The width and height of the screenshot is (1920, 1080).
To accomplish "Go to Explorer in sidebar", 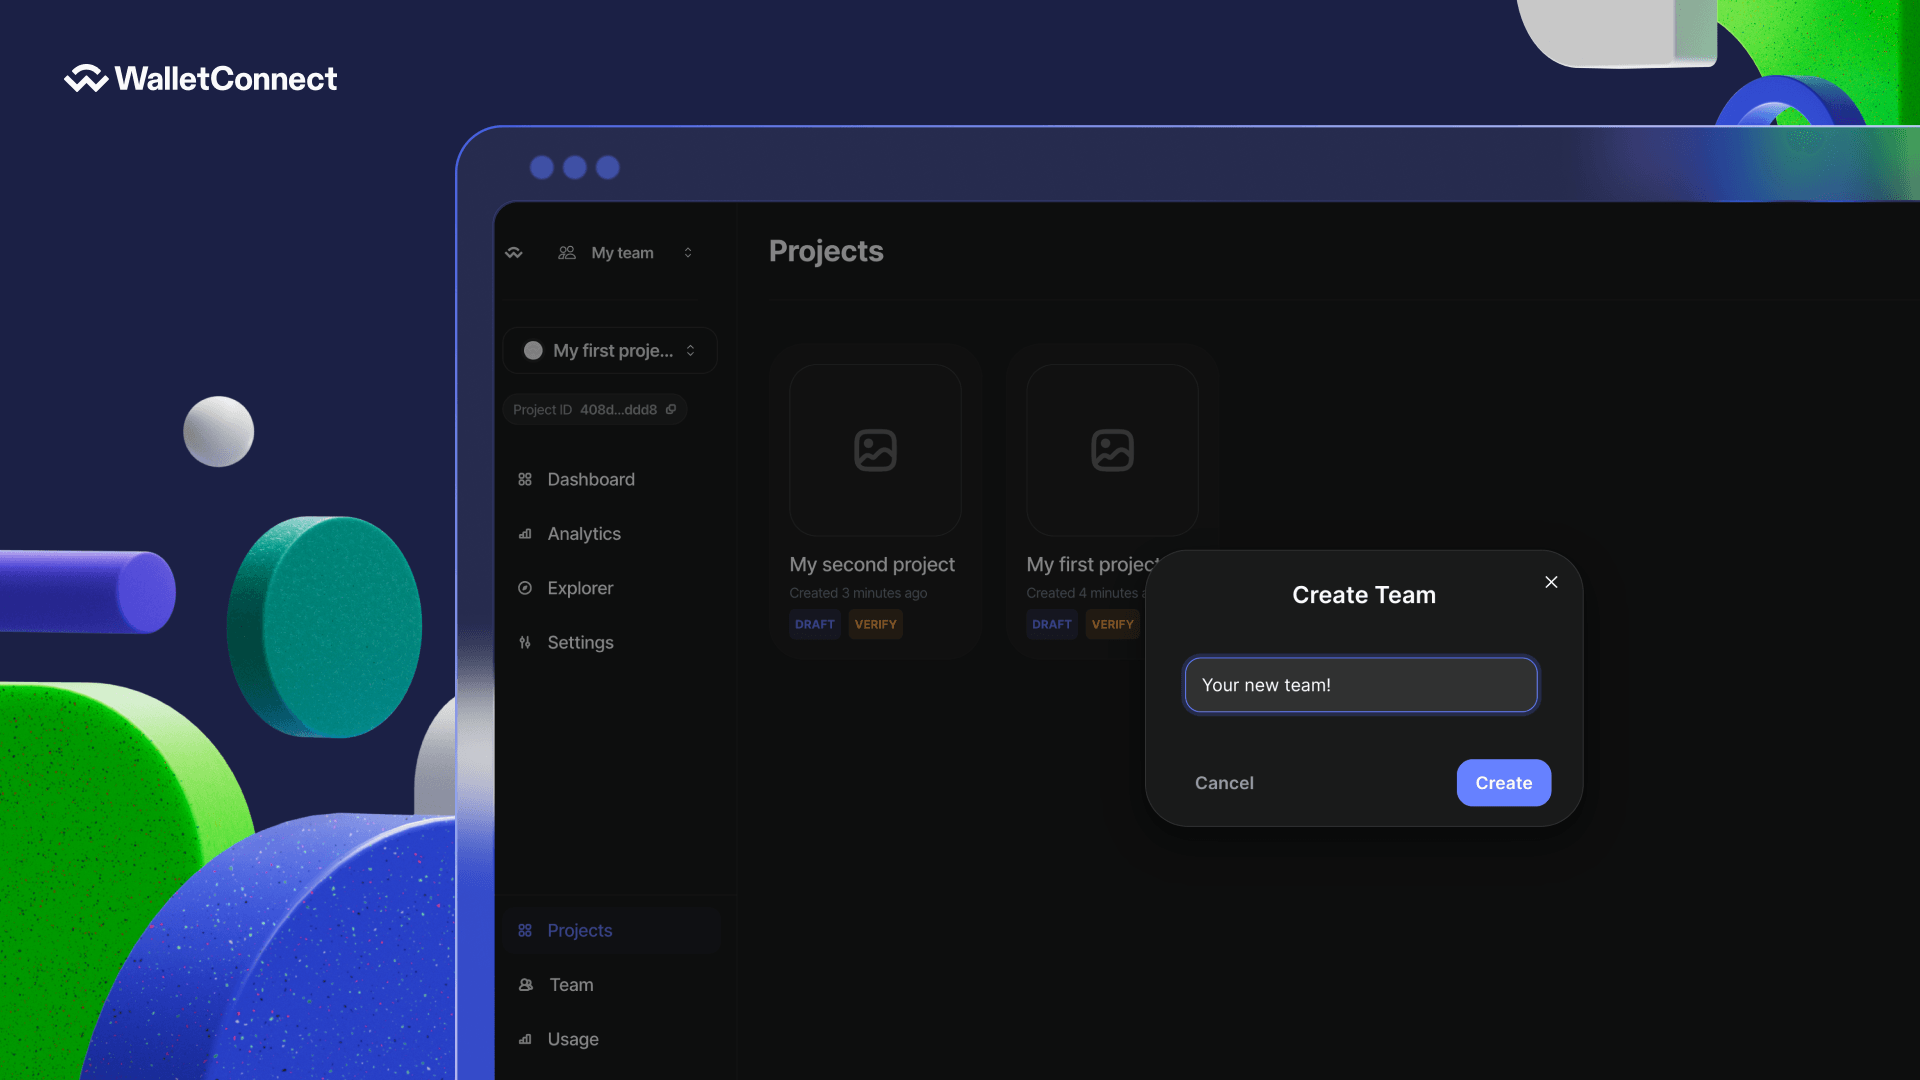I will [x=580, y=588].
